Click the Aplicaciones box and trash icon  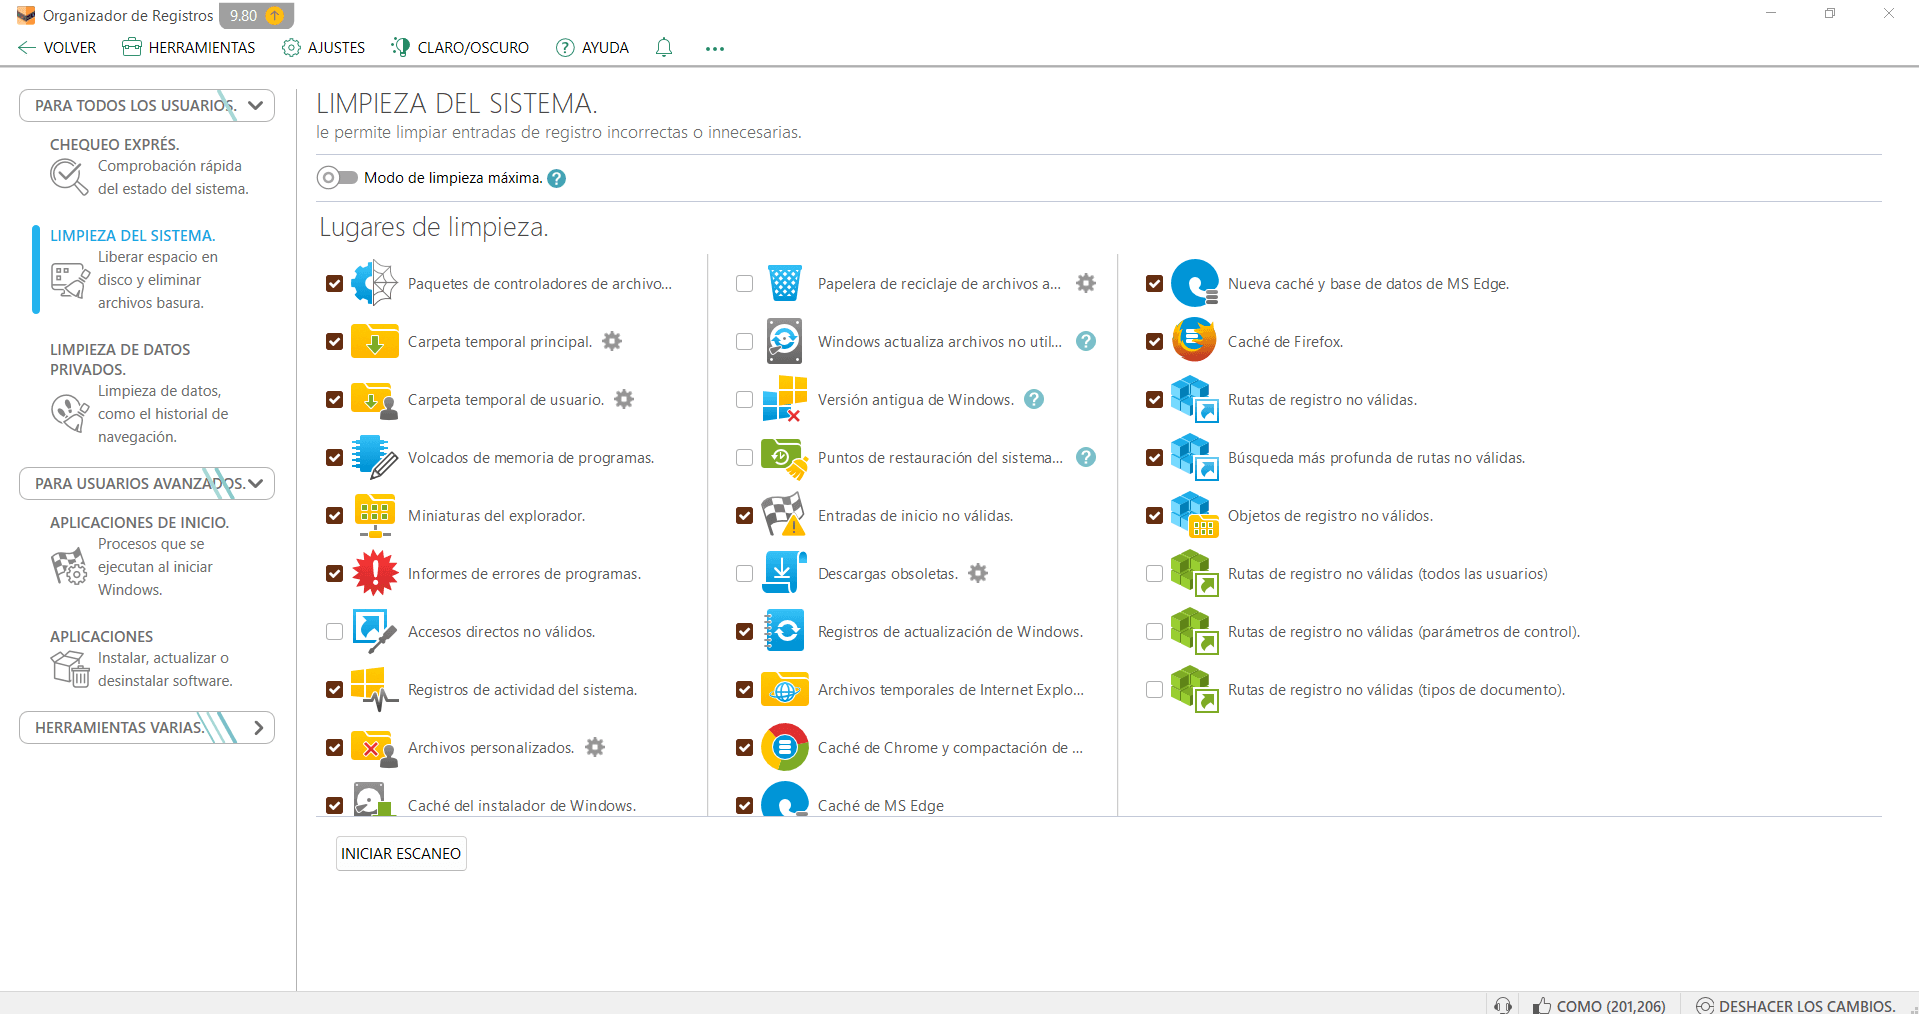click(69, 669)
